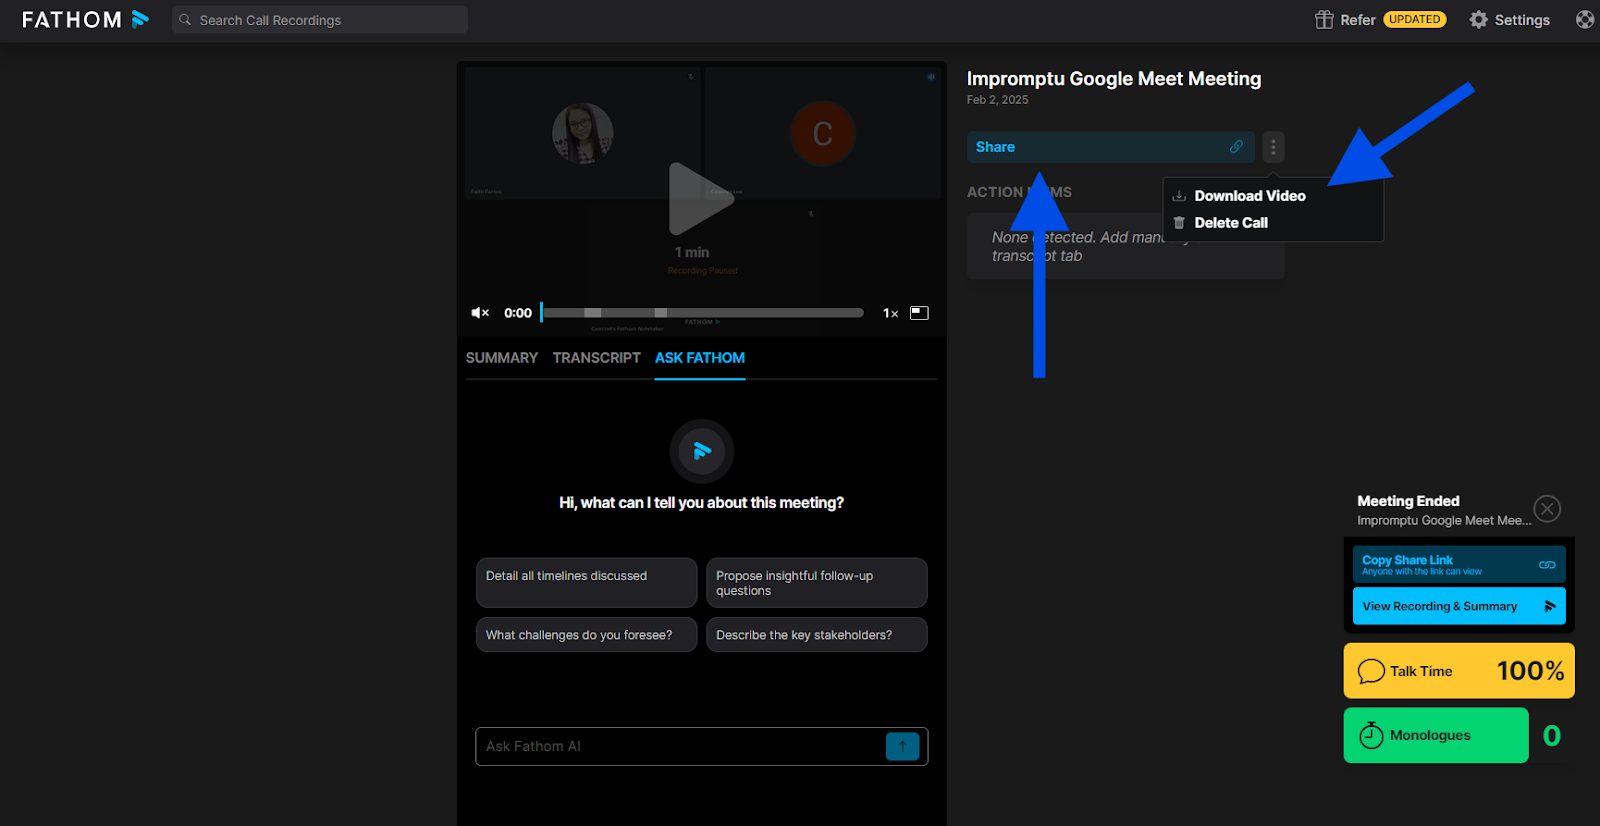
Task: Pick 'Propose insightful follow-up questions' suggestion
Action: [817, 583]
